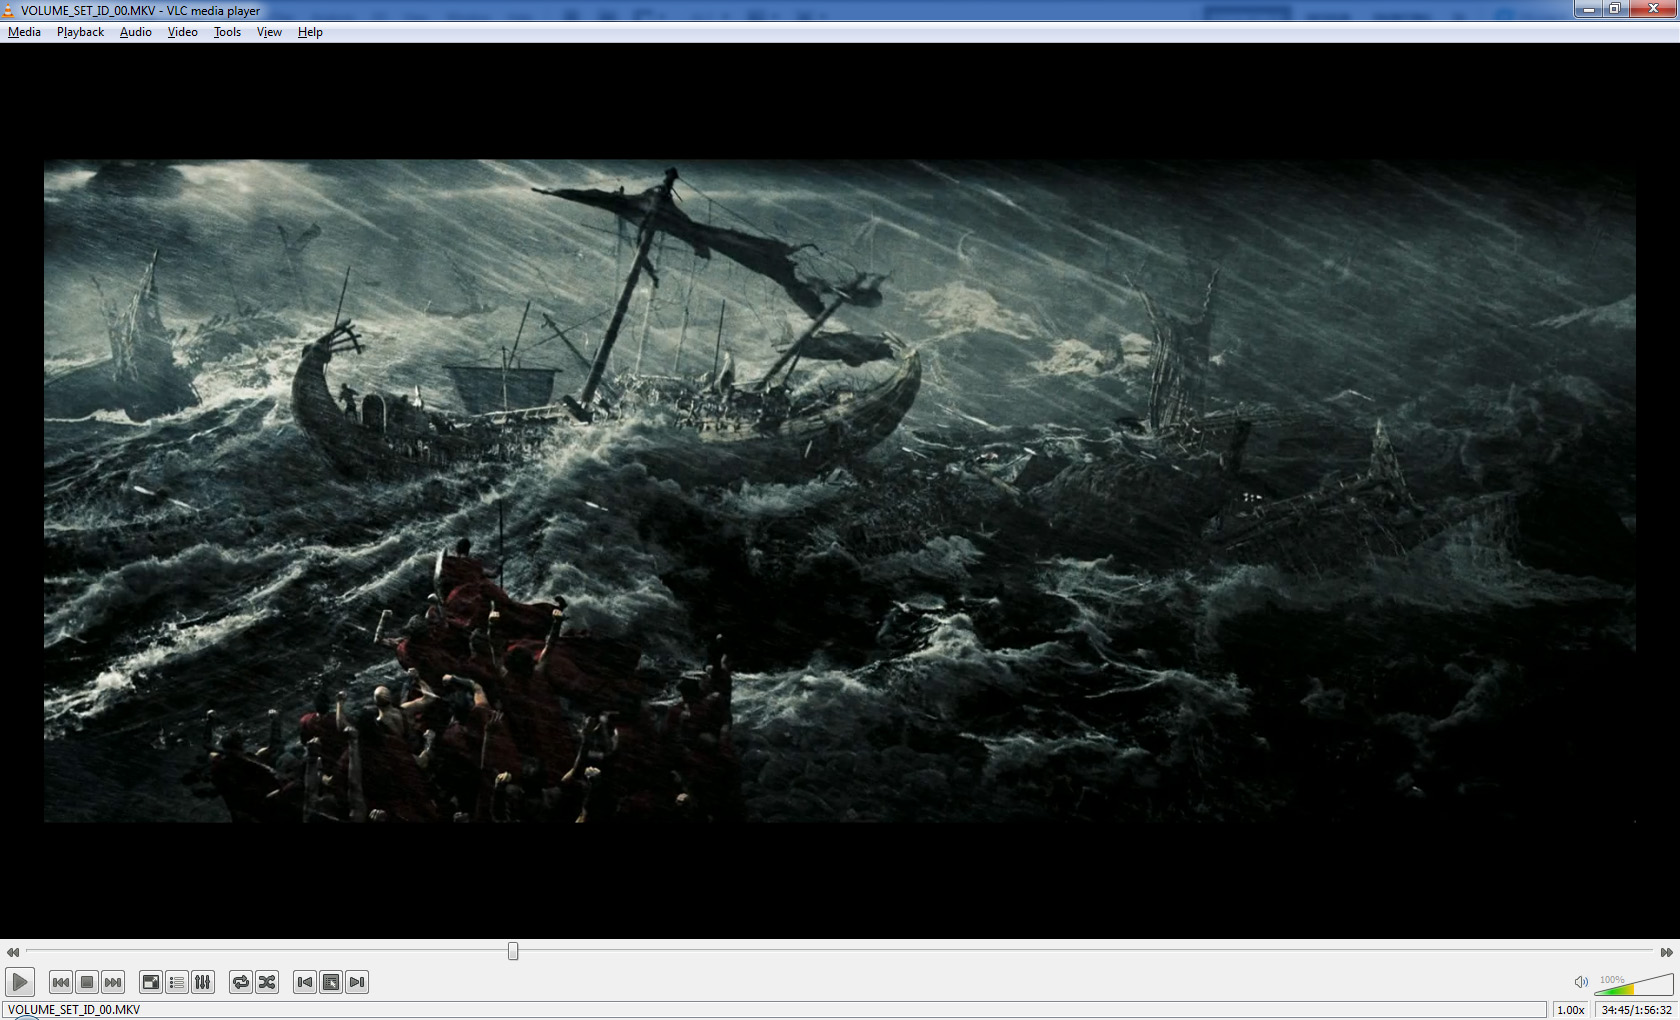Screen dimensions: 1680x1020
Task: Show the playlist panel
Action: coord(177,982)
